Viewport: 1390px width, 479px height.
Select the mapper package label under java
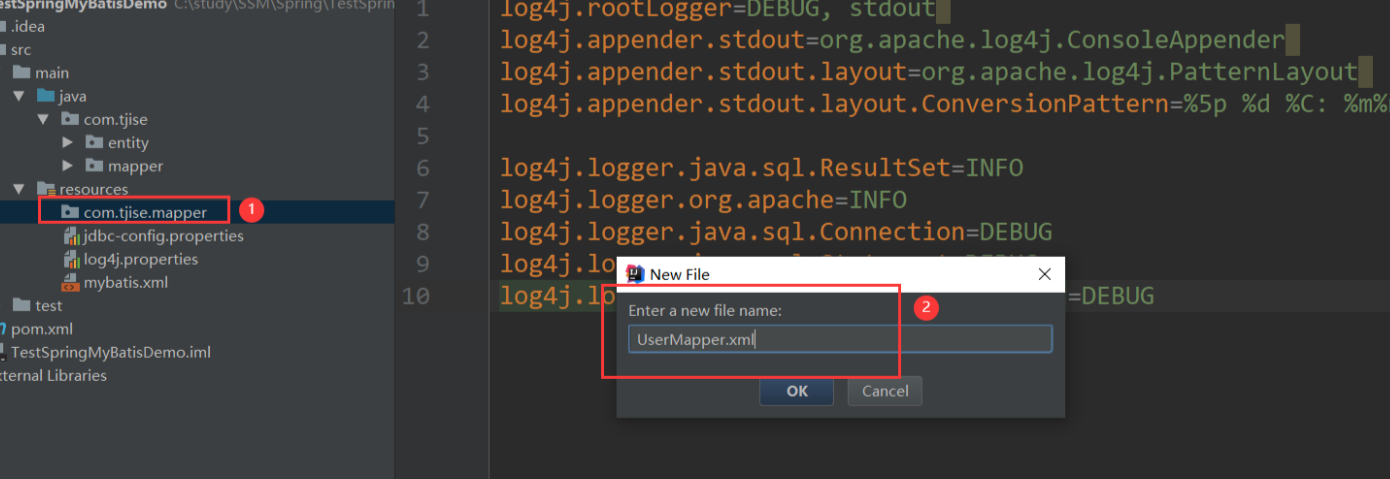pyautogui.click(x=135, y=166)
